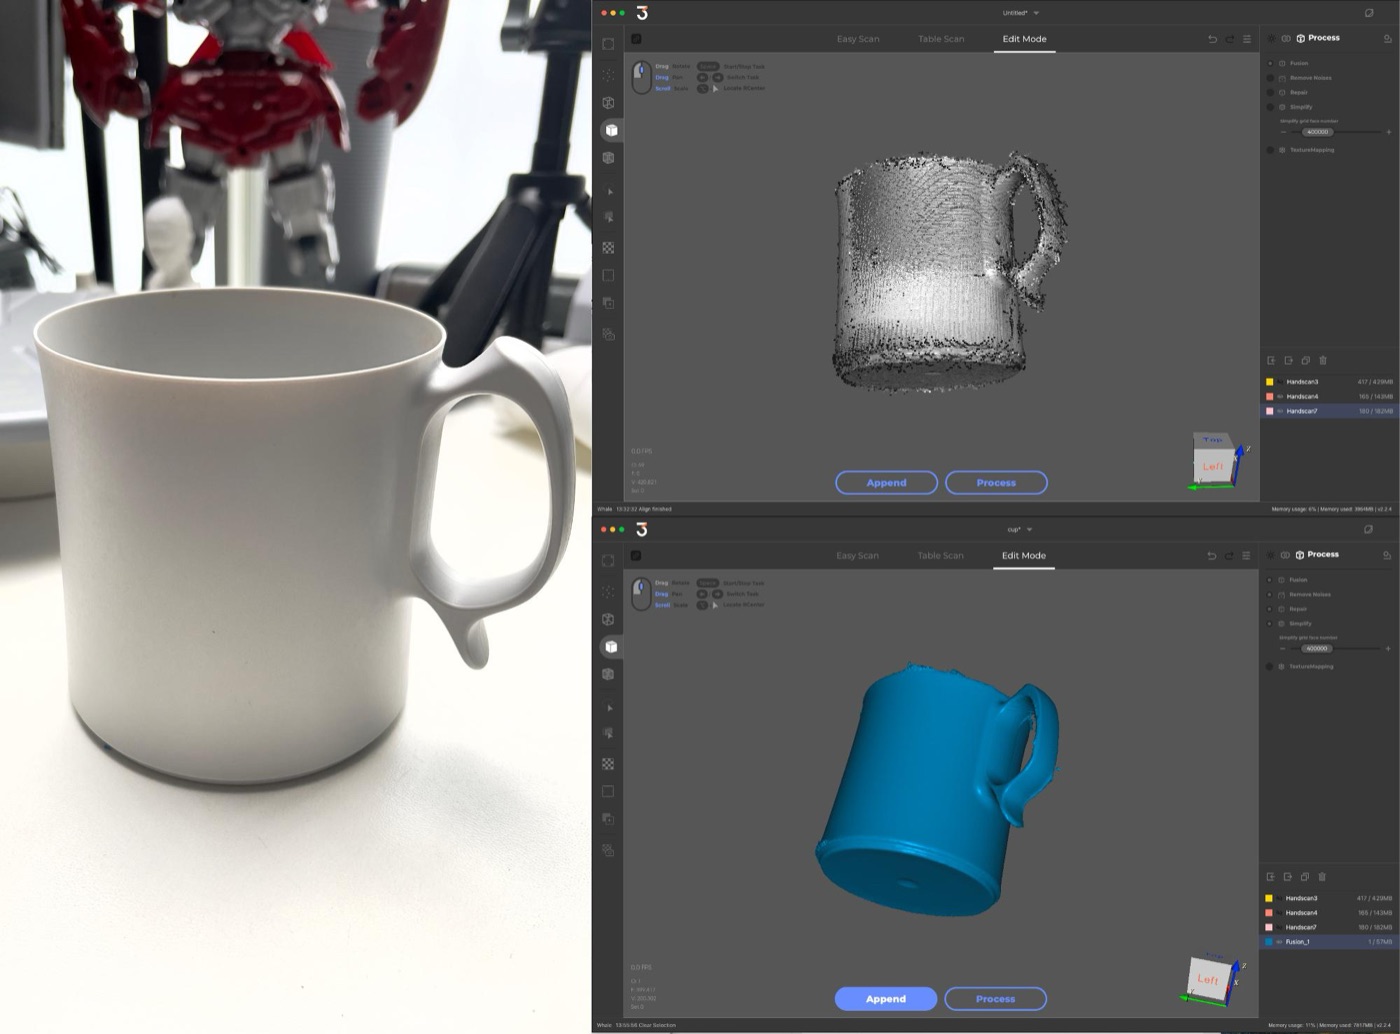The width and height of the screenshot is (1400, 1034).
Task: Click the trash delete icon above the Fusion_1 list
Action: [x=1322, y=877]
